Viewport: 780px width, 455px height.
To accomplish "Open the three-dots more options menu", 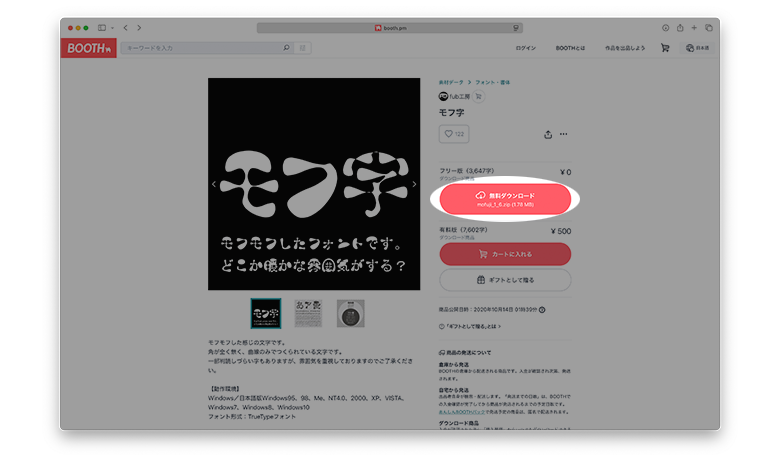I will click(563, 134).
